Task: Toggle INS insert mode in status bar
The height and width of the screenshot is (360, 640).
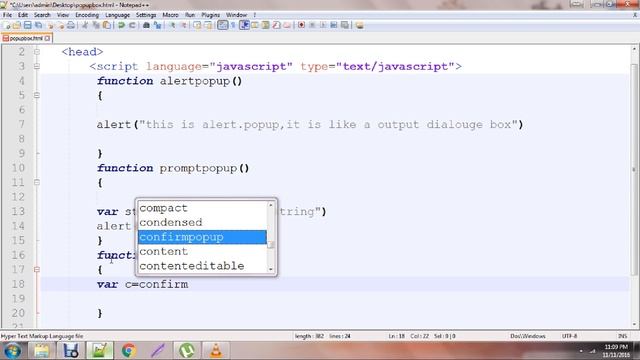Action: tap(622, 336)
